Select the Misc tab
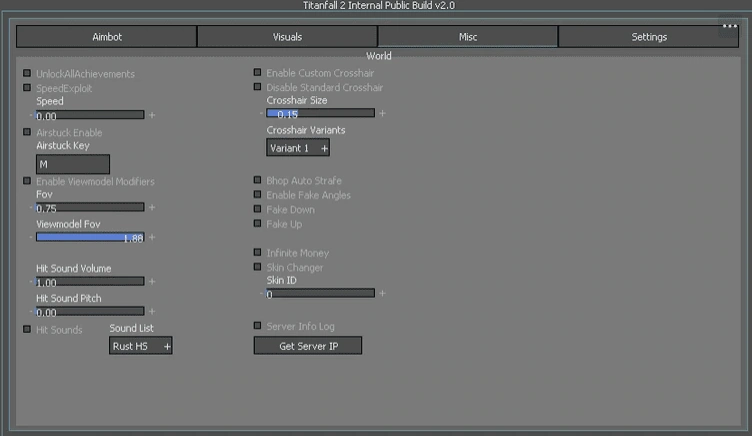 point(468,37)
